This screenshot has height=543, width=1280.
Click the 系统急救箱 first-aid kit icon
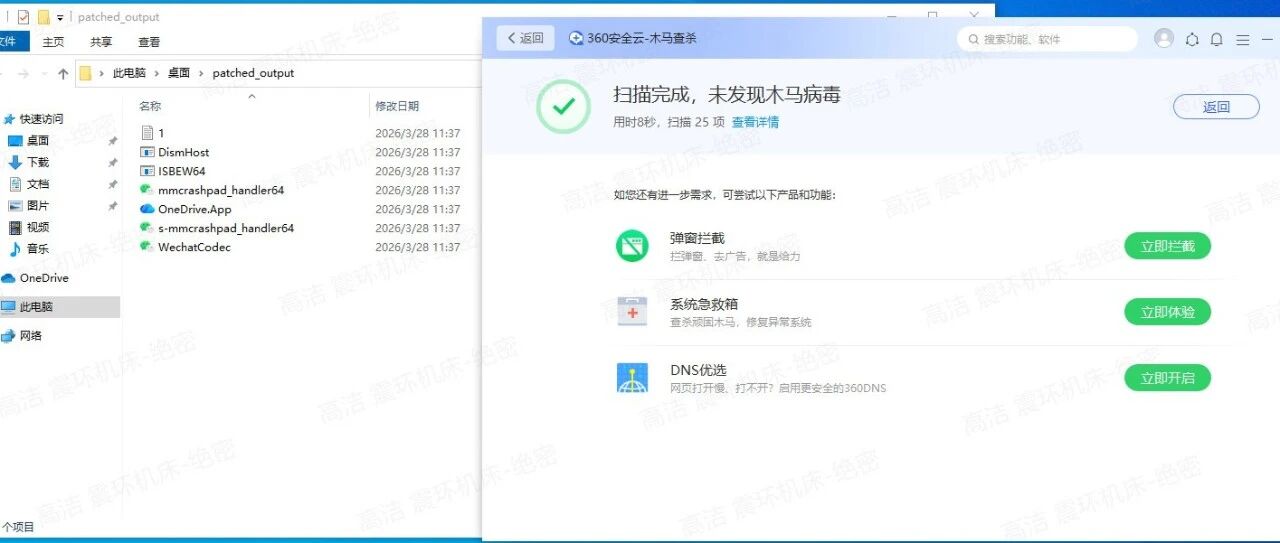[632, 312]
